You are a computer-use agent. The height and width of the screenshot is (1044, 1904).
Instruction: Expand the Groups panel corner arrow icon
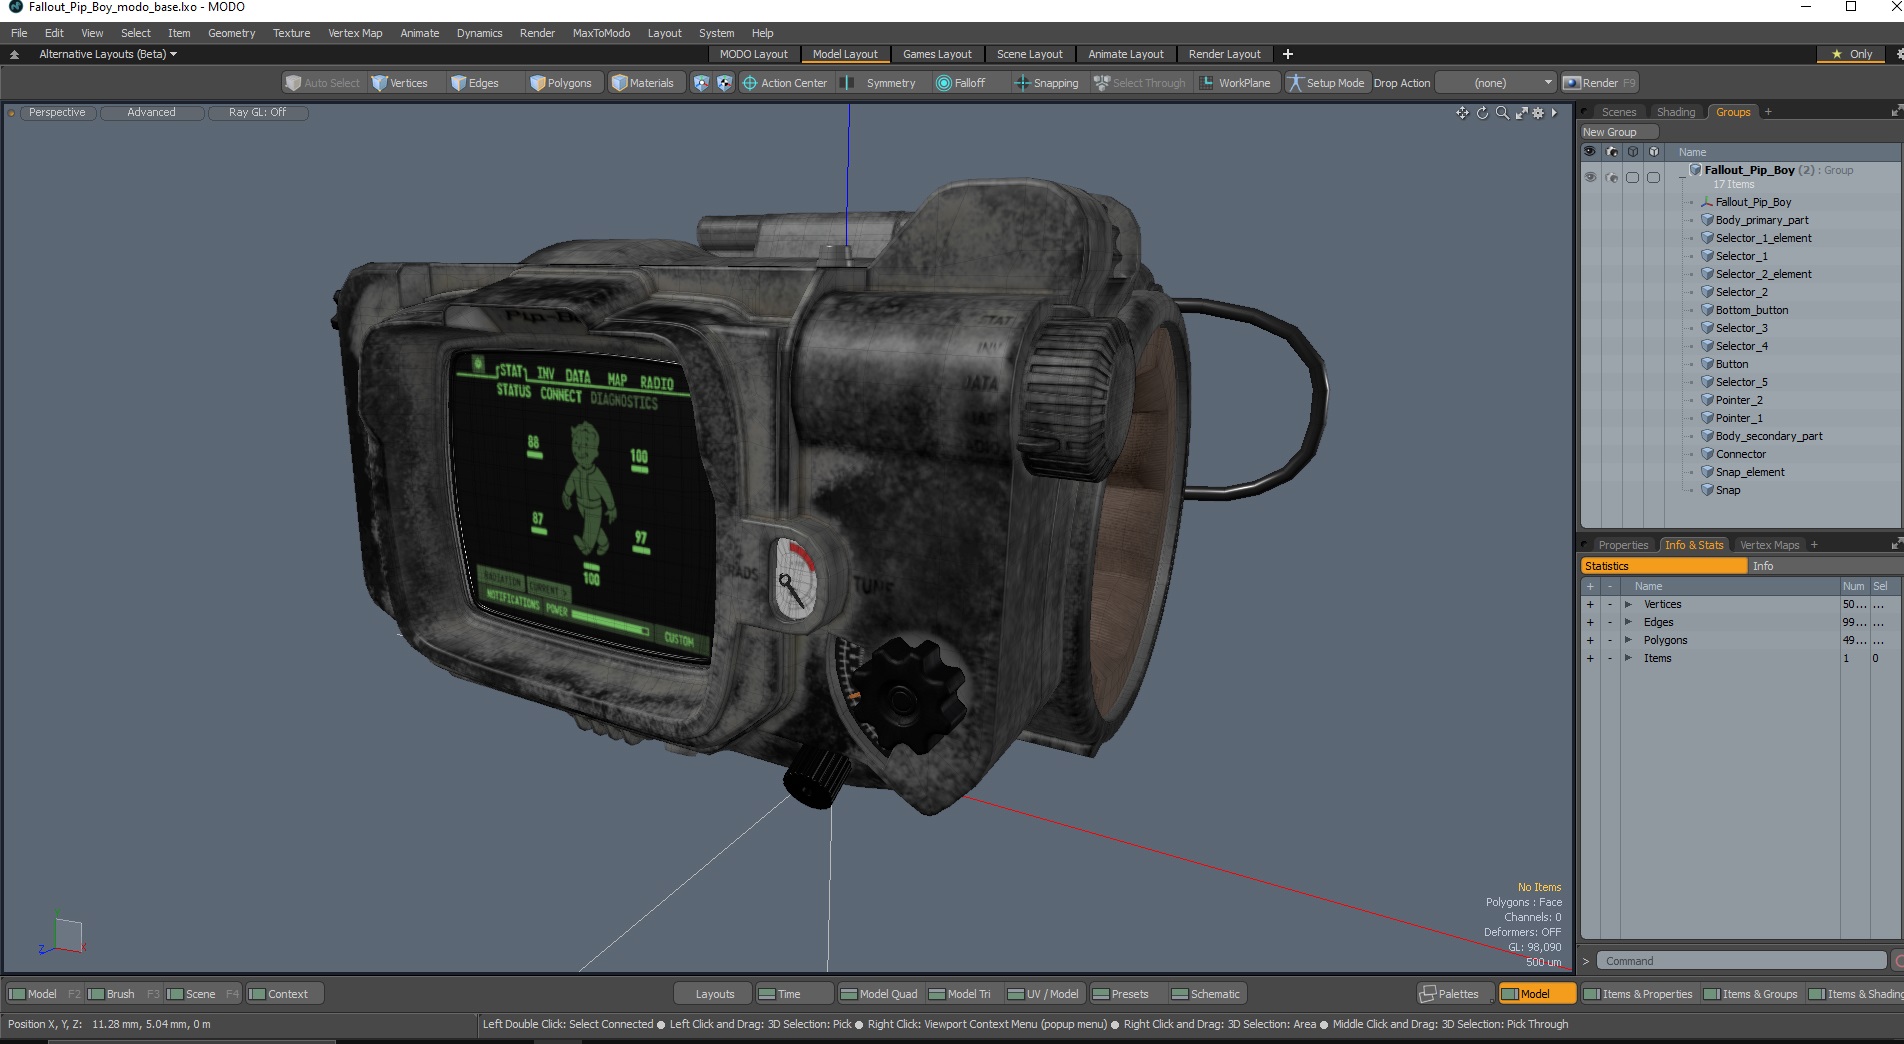click(1896, 111)
